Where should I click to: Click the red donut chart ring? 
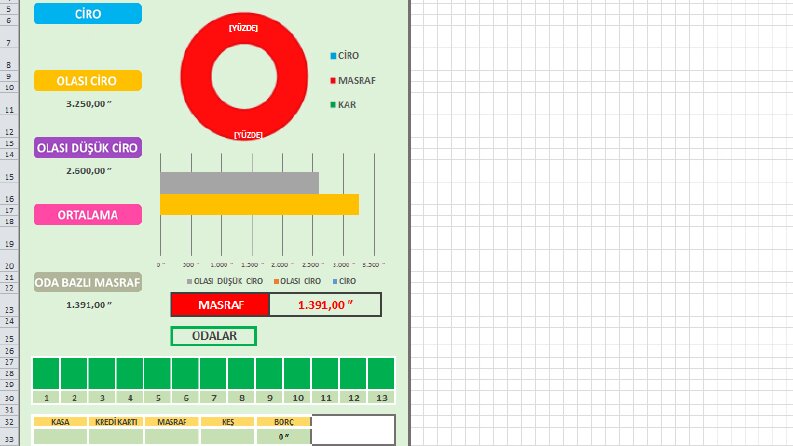[x=197, y=77]
